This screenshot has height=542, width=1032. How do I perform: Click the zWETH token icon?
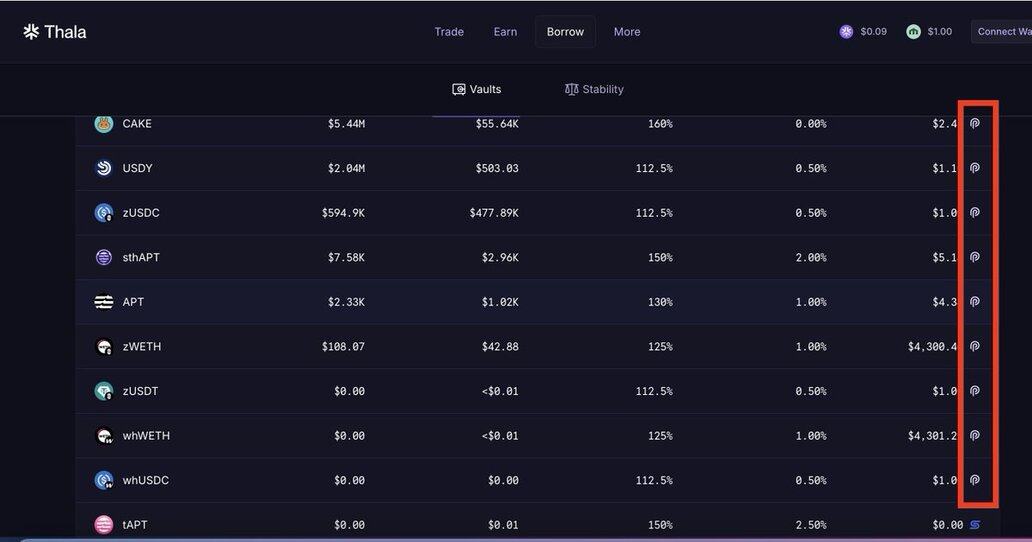[x=104, y=347]
